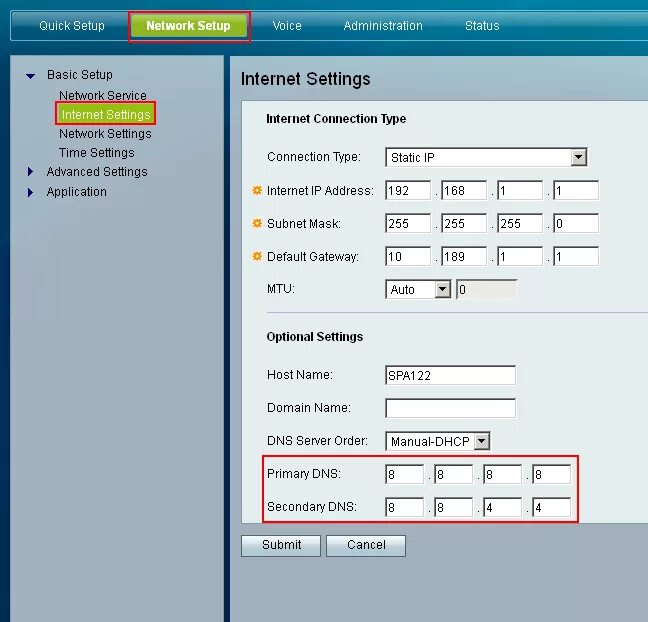Click Default Gateway third octet field
This screenshot has height=622, width=648.
(x=520, y=256)
